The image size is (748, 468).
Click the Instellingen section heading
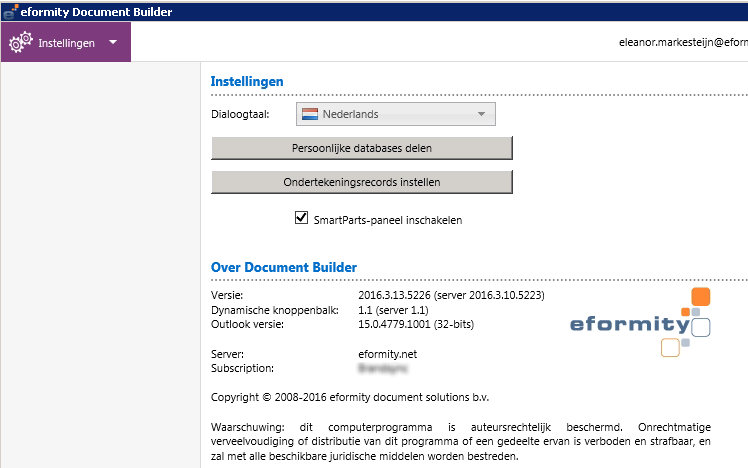[x=247, y=82]
